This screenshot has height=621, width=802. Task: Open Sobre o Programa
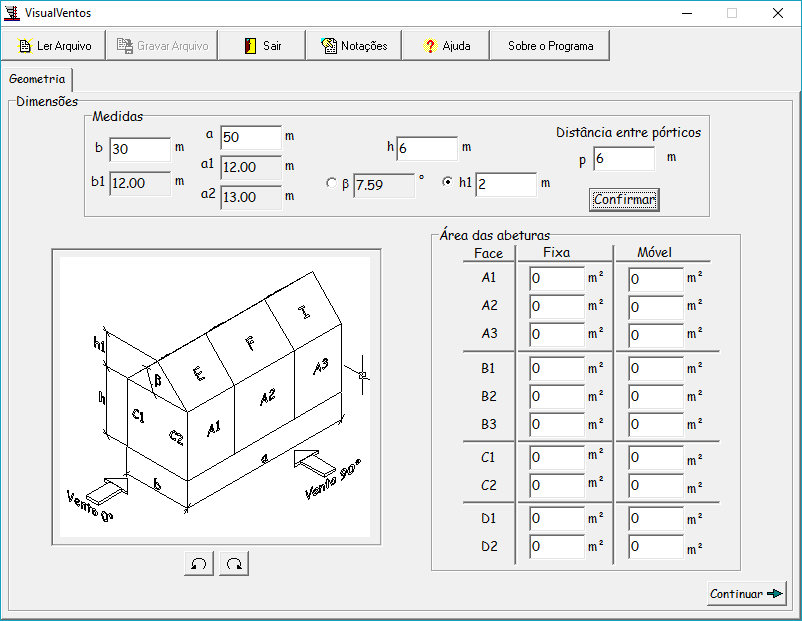point(550,46)
